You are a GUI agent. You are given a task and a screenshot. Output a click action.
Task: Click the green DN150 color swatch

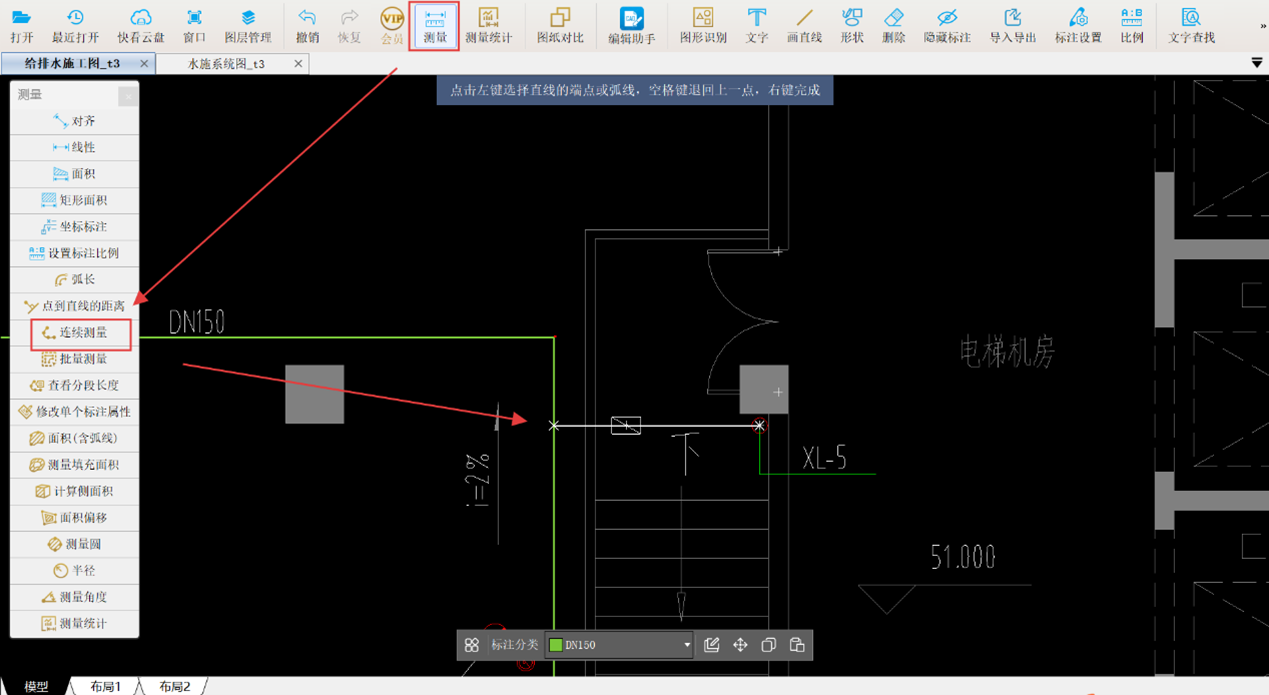(557, 645)
